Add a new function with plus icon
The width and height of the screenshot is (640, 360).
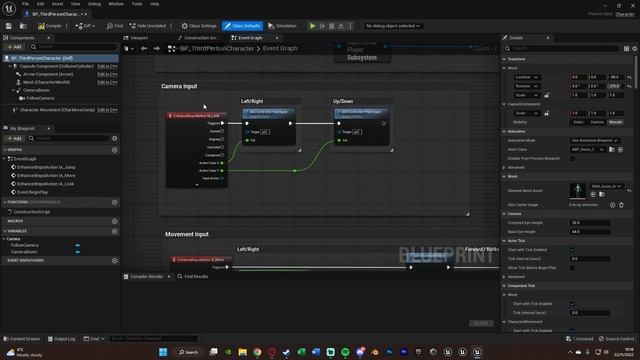115,202
